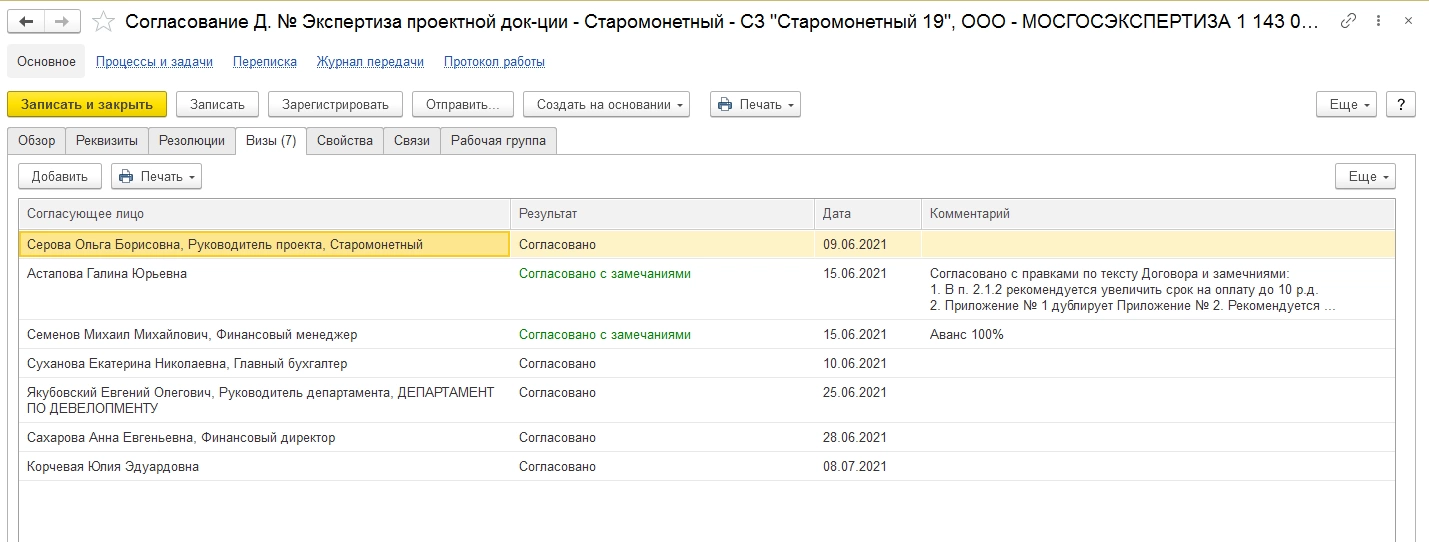Open the Еще menu above the tabs

point(1347,104)
